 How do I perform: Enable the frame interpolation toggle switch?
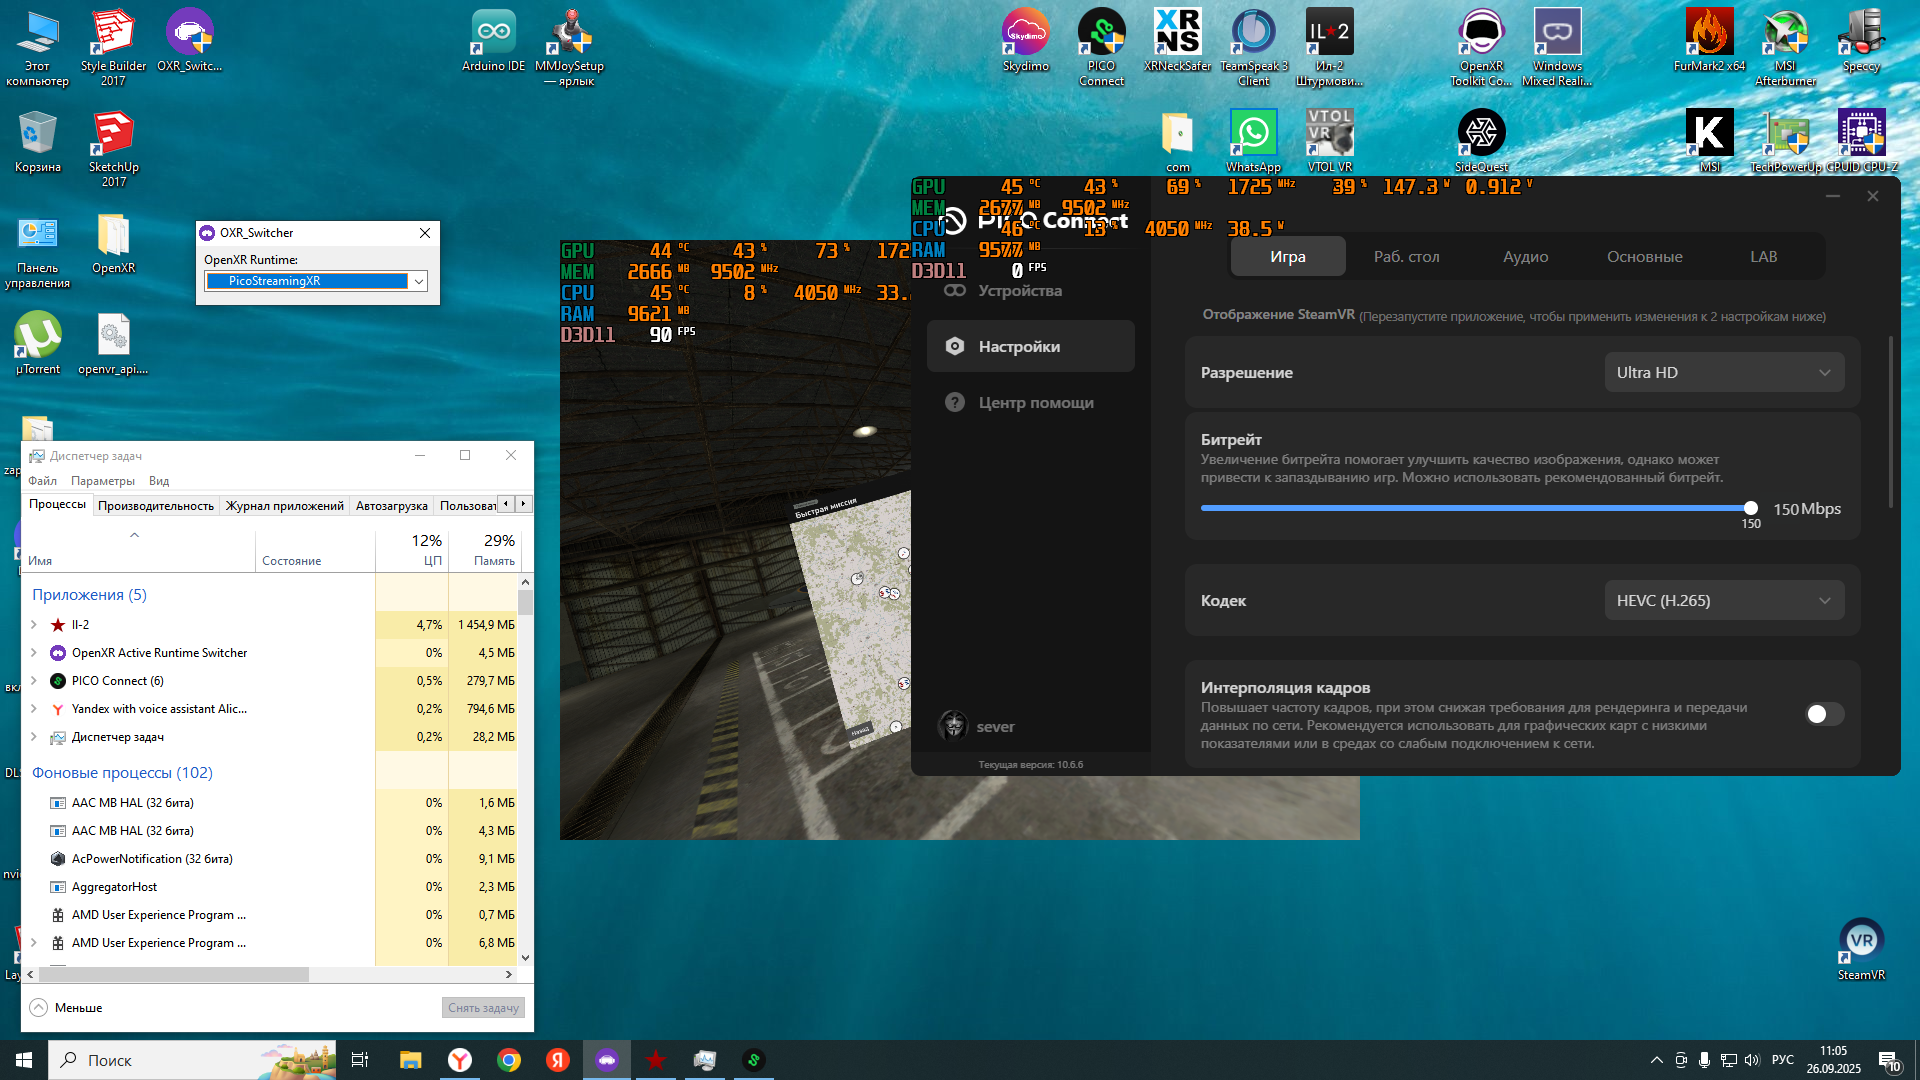tap(1824, 714)
